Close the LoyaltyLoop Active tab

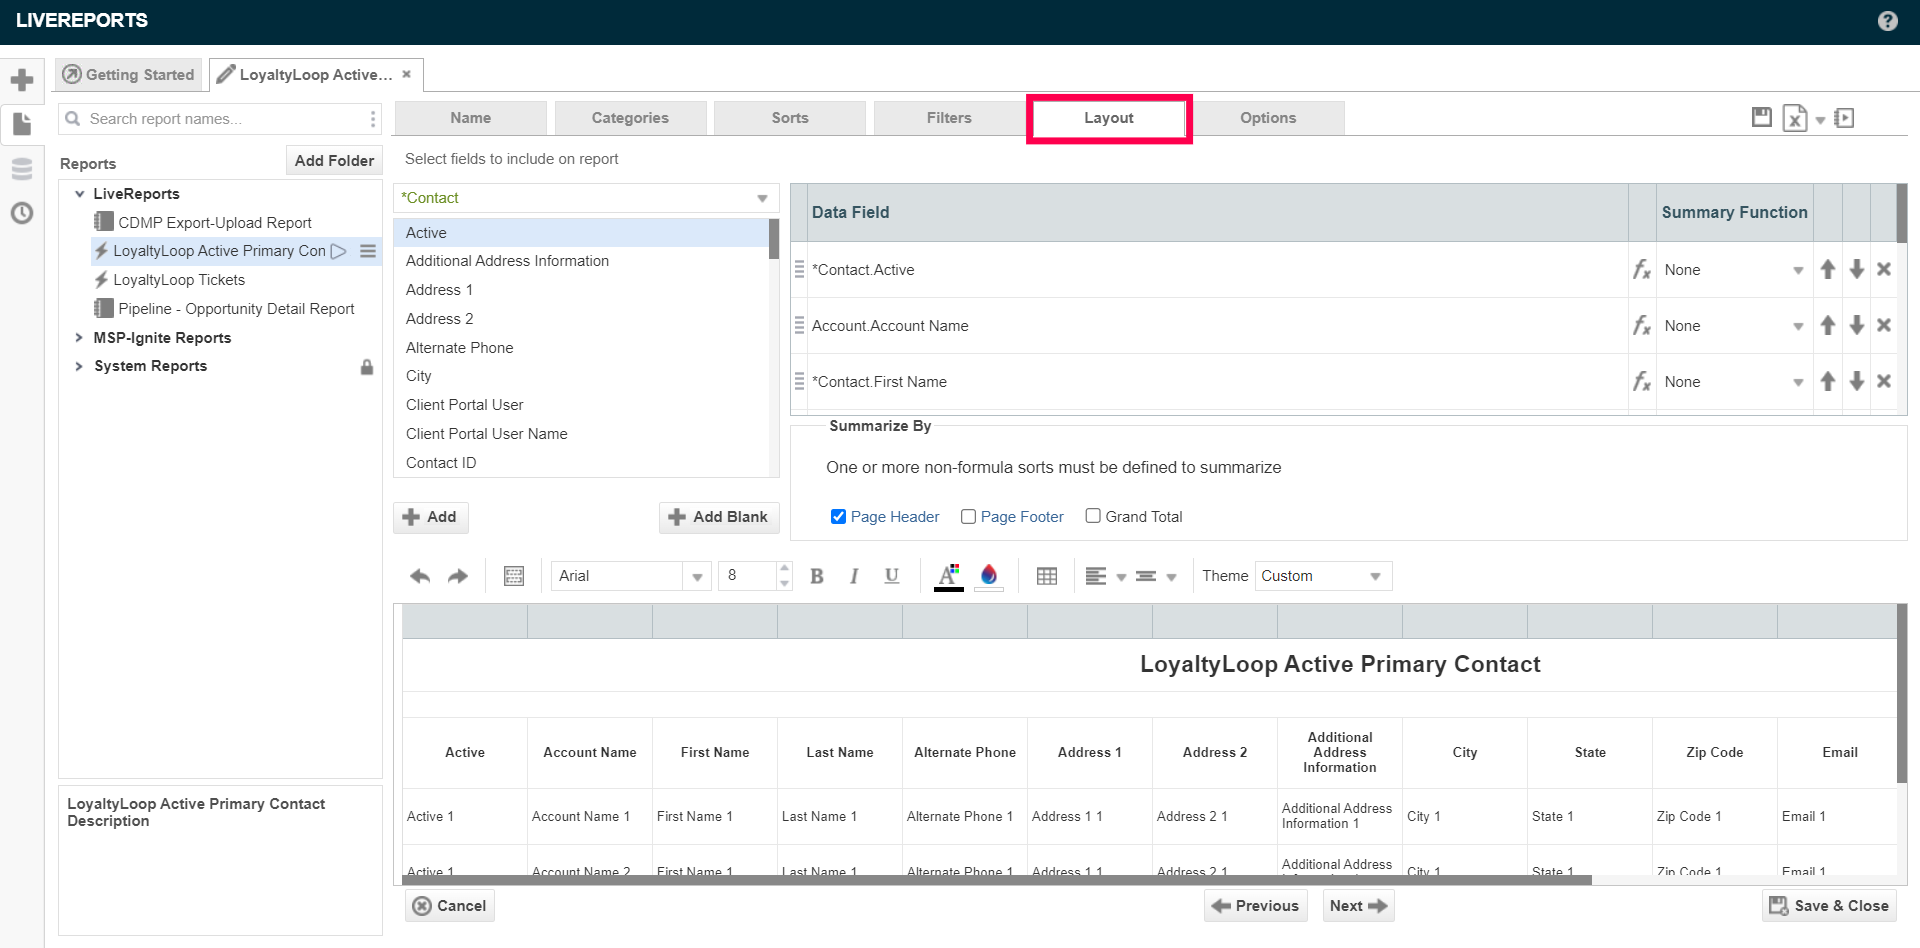(406, 74)
